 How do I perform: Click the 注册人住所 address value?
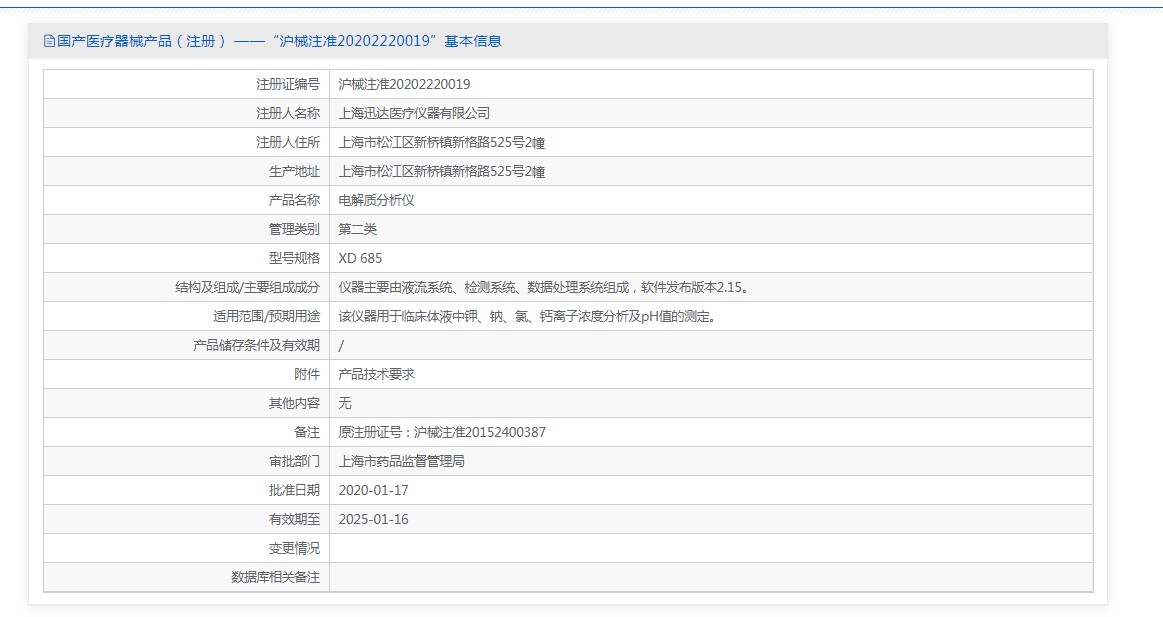[x=442, y=142]
